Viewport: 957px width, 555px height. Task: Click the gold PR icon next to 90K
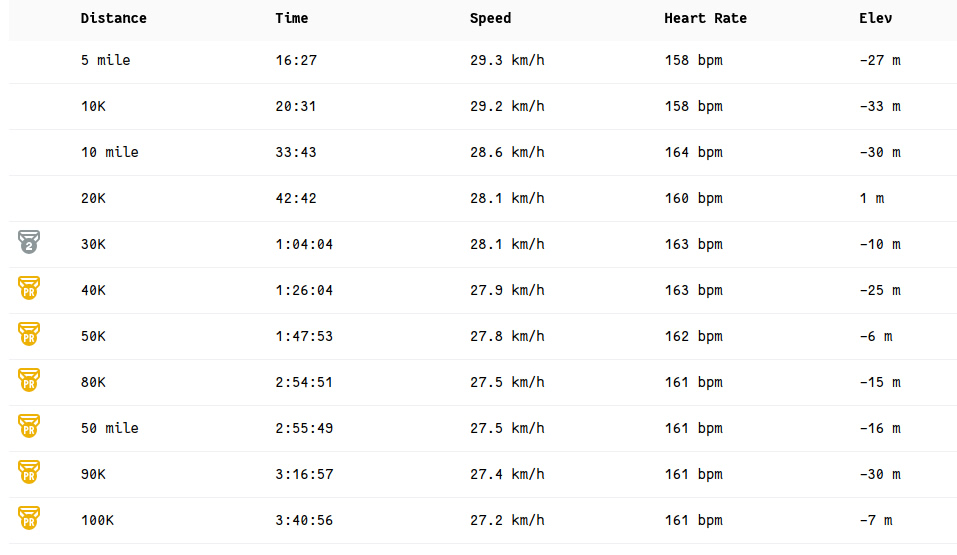(x=29, y=473)
